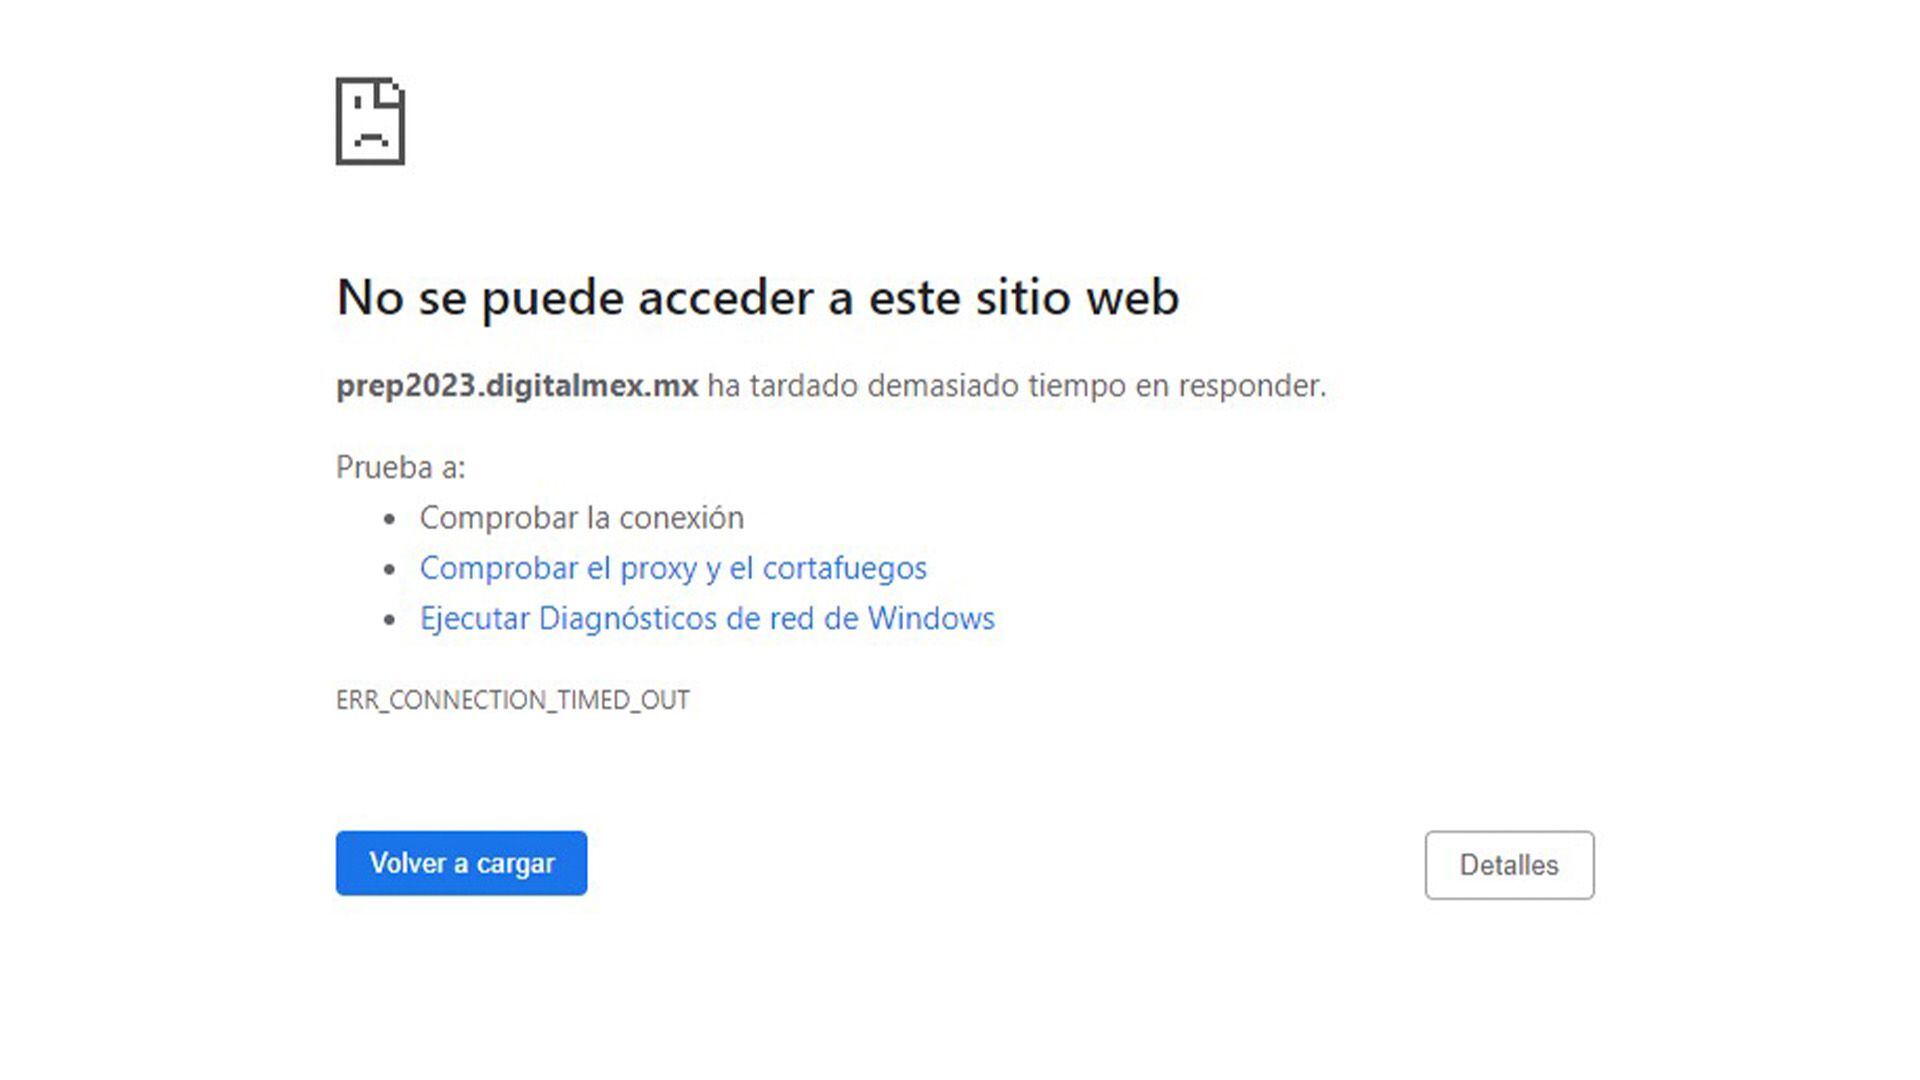The image size is (1920, 1080).
Task: Click the word 'Ejecutar' in the diagnostics link
Action: click(x=474, y=619)
